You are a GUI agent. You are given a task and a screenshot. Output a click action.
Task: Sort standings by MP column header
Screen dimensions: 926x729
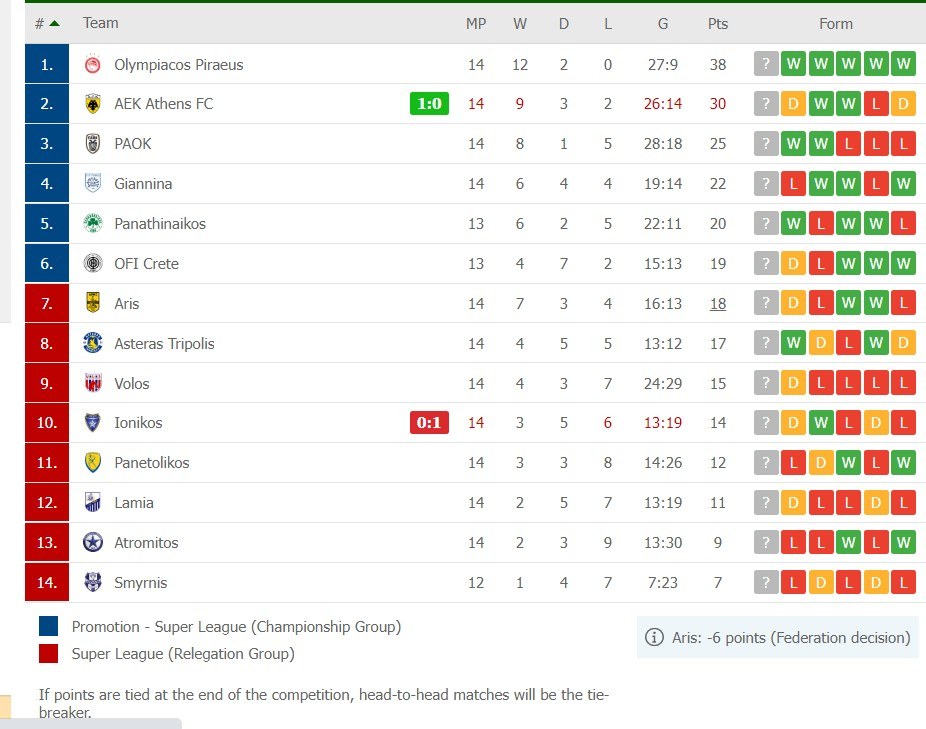tap(476, 23)
